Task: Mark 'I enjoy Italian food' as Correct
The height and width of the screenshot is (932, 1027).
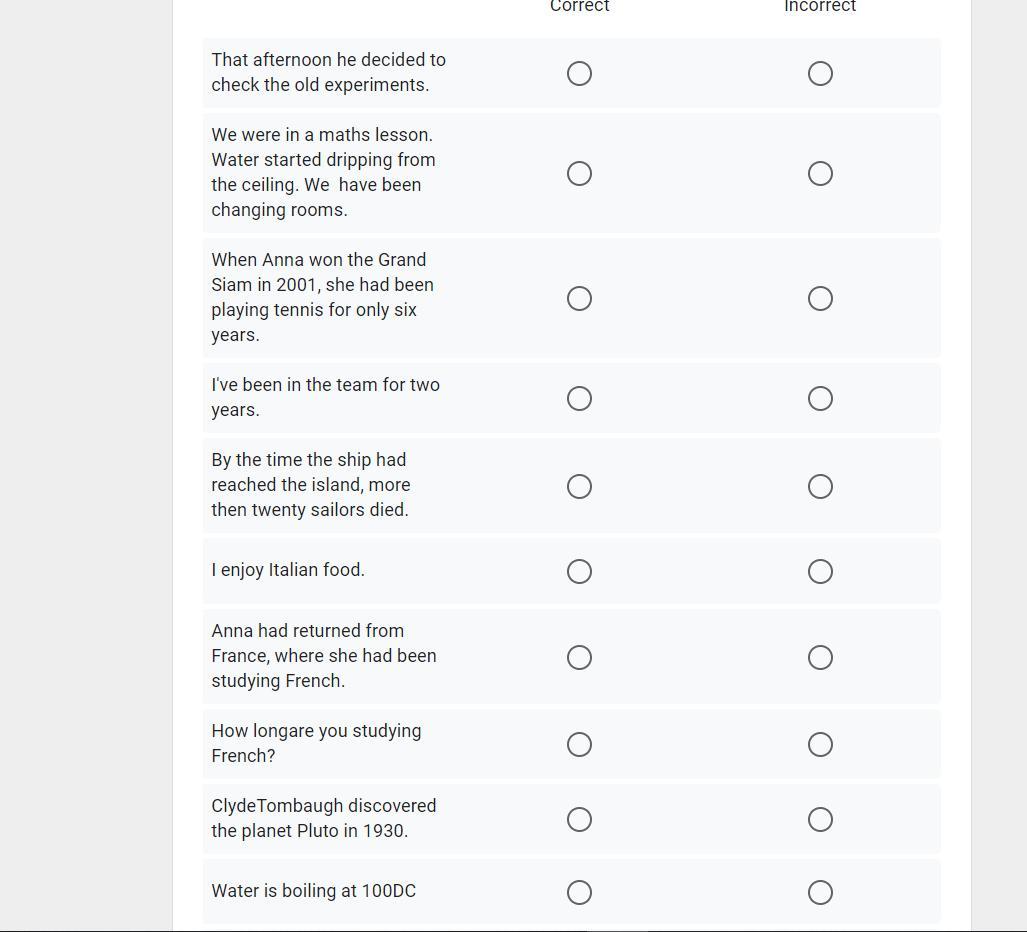Action: click(x=579, y=572)
